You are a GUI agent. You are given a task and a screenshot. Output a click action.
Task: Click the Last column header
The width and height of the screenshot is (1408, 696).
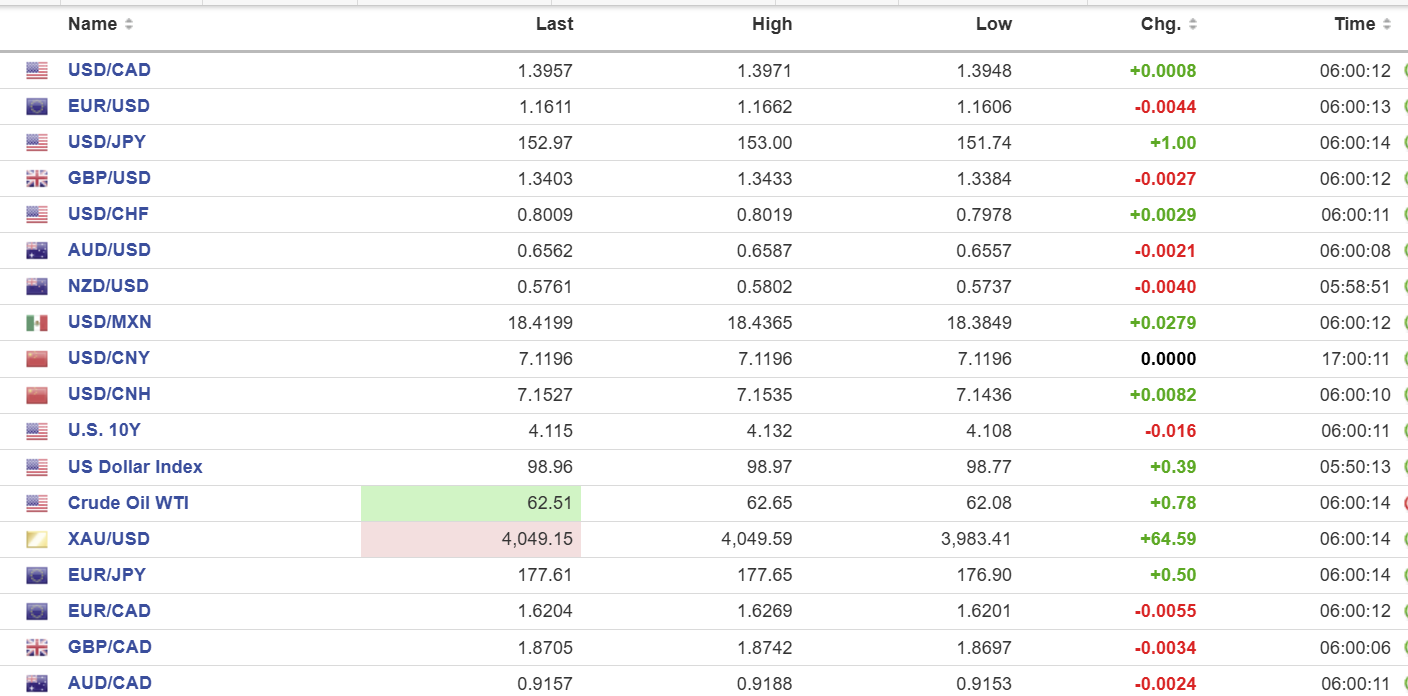point(554,25)
